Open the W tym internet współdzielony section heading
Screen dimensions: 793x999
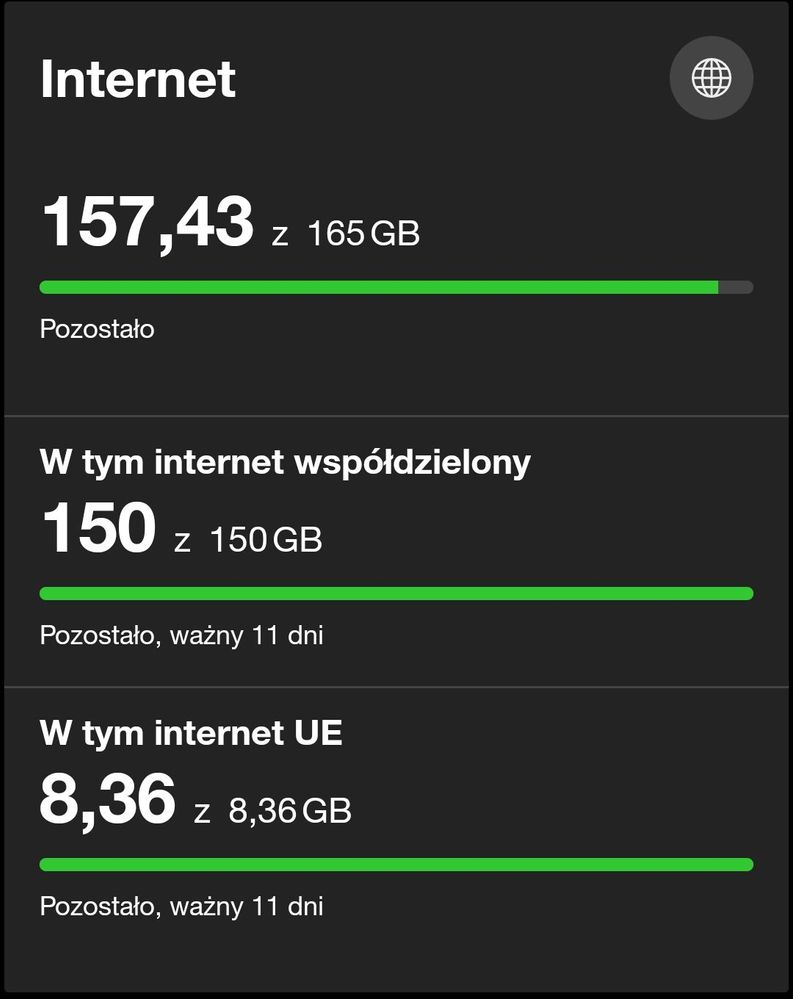[x=285, y=462]
